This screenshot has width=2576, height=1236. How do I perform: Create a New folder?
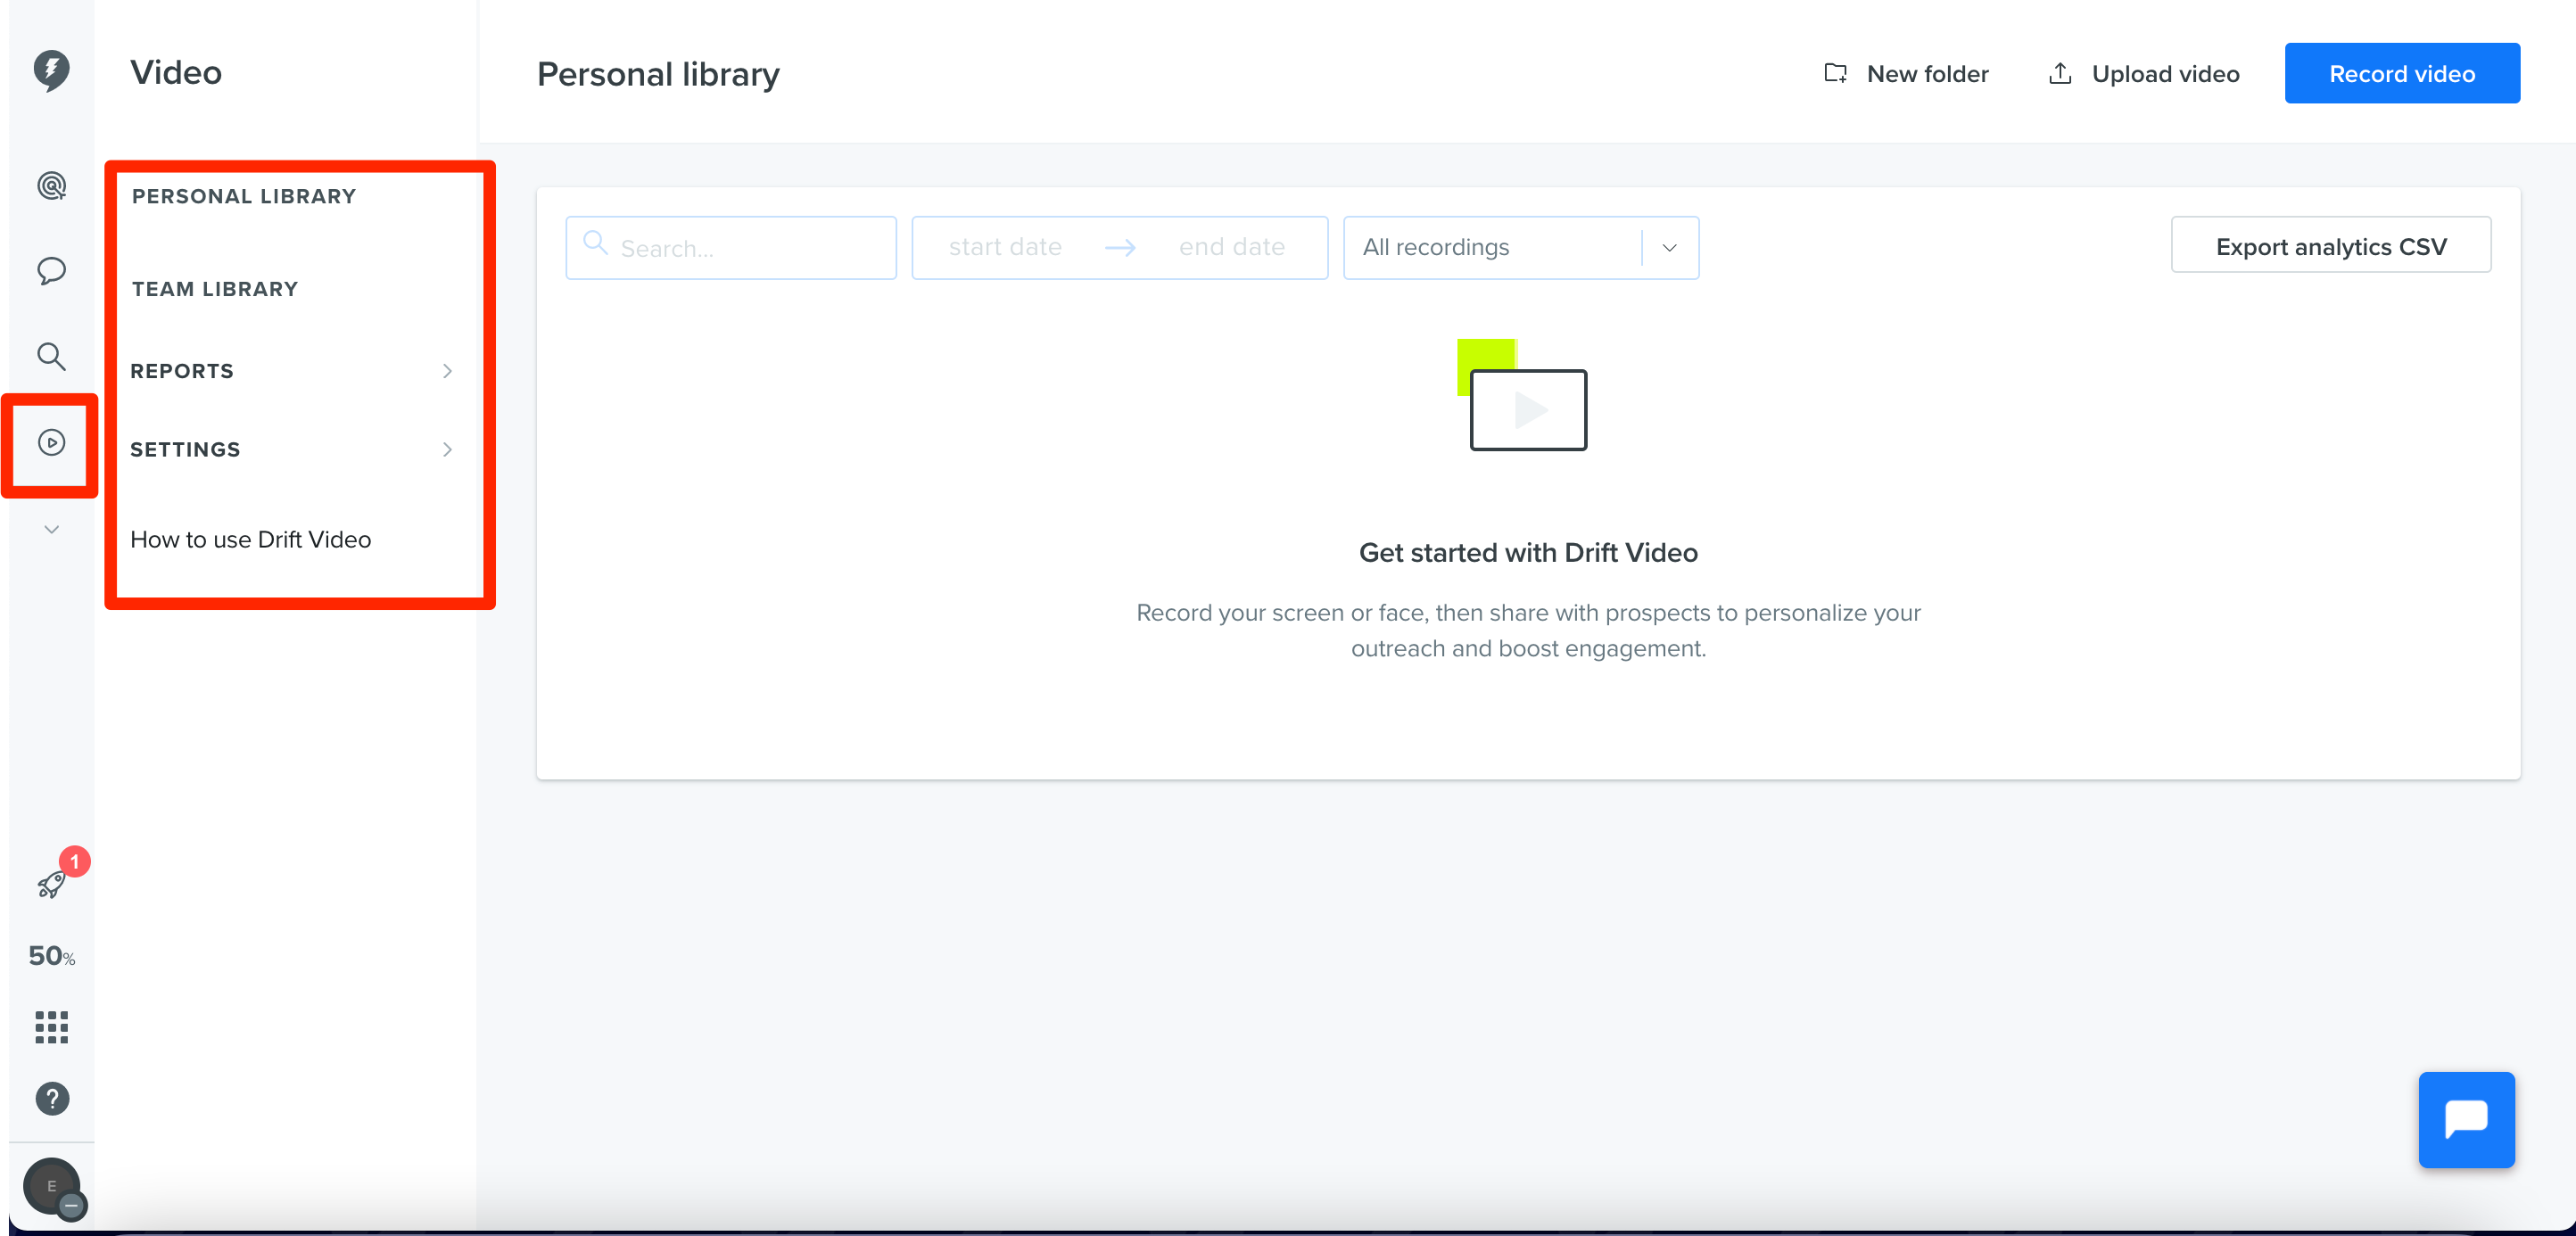coord(1906,74)
